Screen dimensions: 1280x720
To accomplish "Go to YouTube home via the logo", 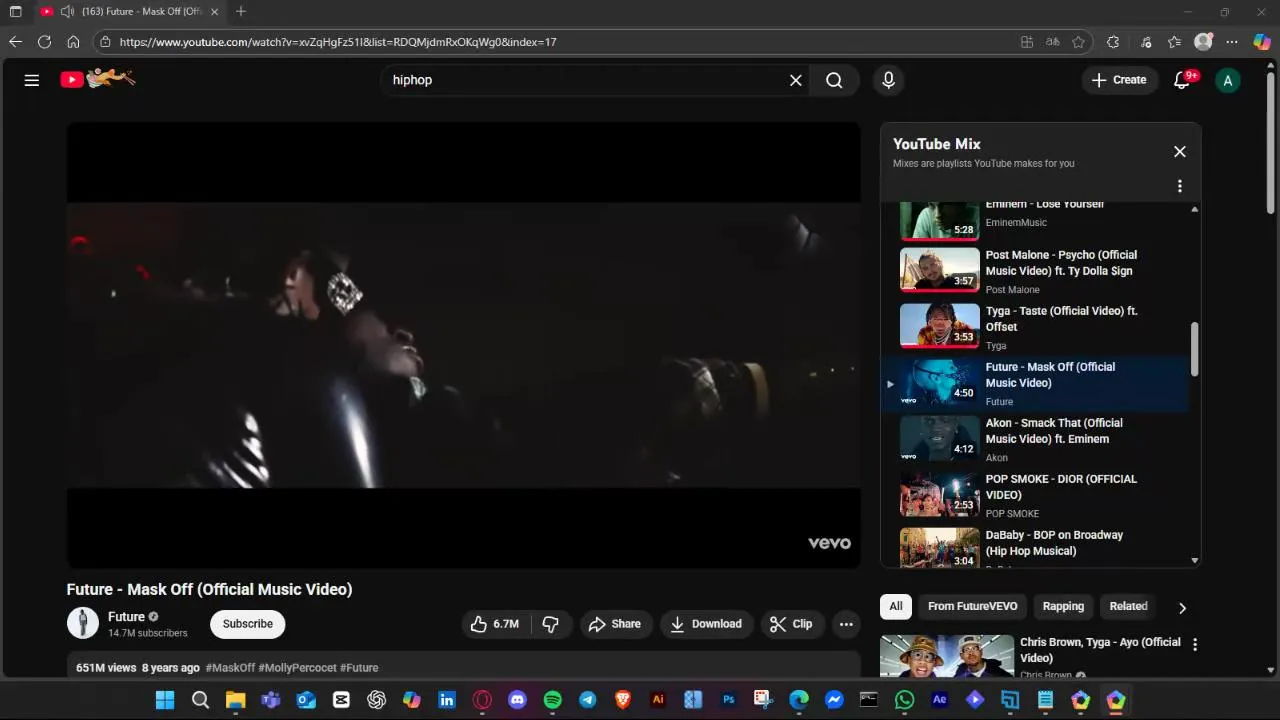I will pyautogui.click(x=97, y=79).
